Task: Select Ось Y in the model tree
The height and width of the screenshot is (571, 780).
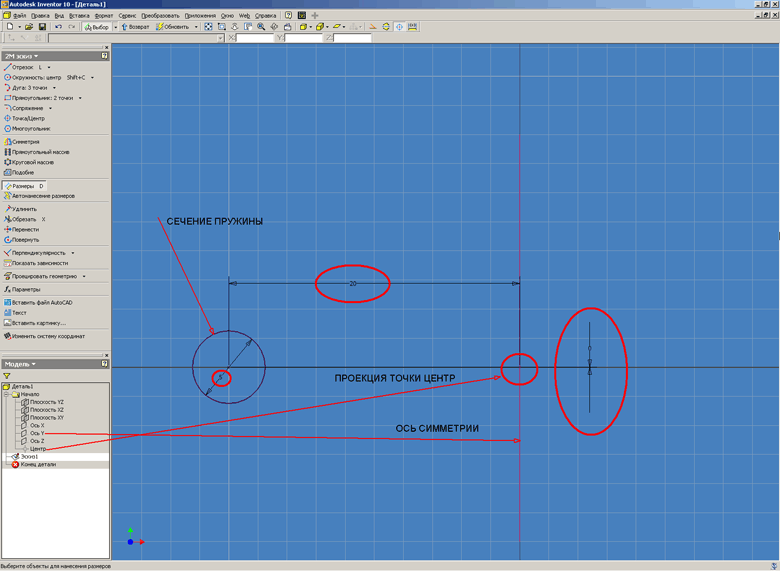Action: point(33,433)
